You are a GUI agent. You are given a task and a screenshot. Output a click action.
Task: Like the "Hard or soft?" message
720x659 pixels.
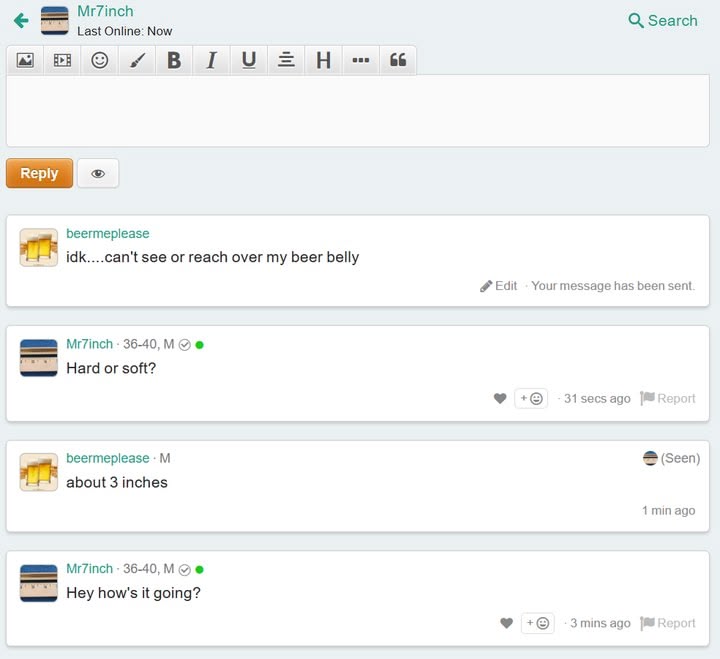[x=500, y=398]
